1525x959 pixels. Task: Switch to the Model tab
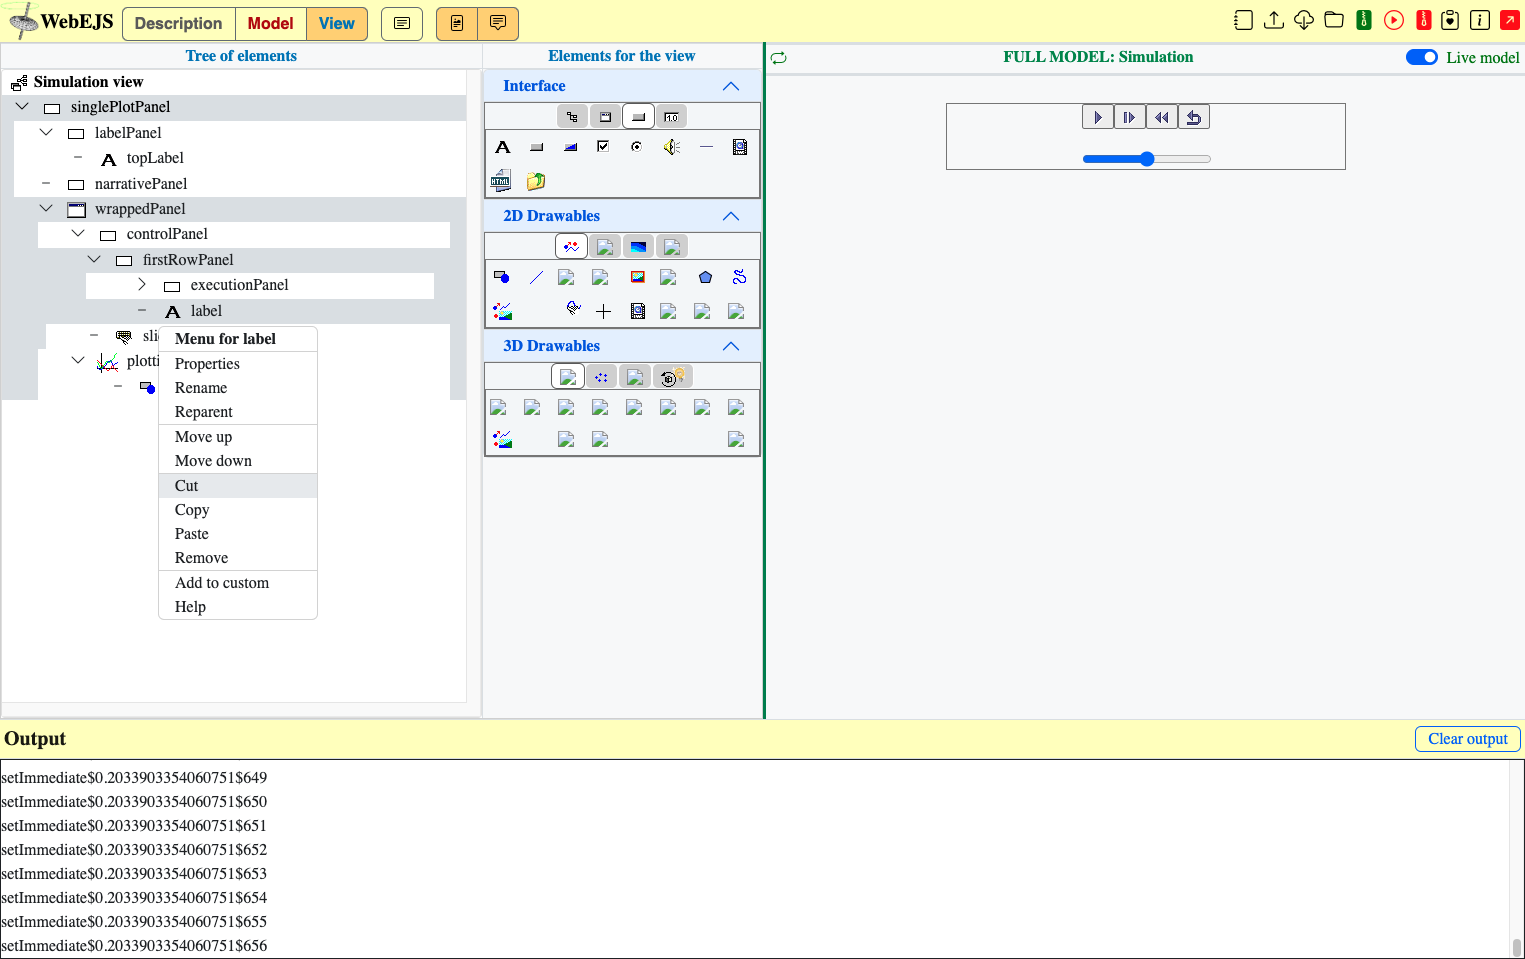[x=270, y=24]
